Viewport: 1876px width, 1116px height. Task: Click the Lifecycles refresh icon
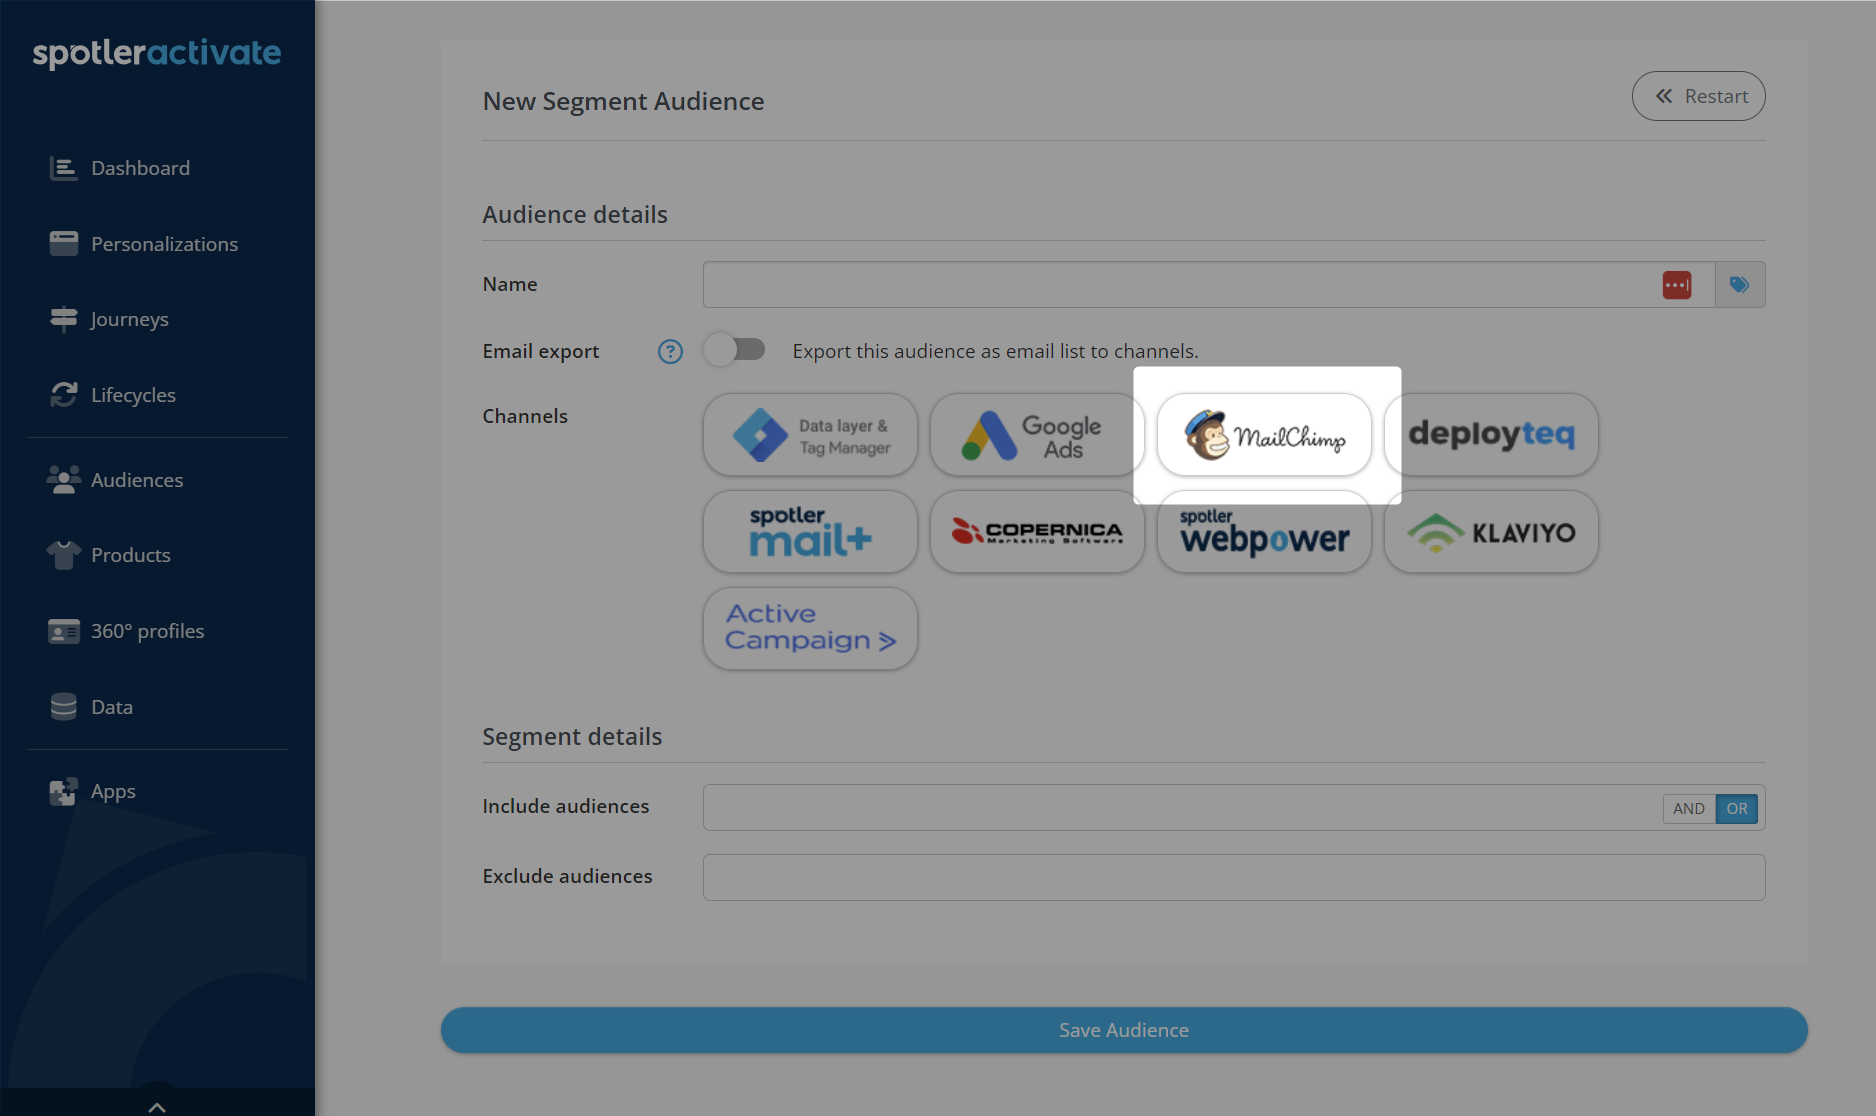click(x=63, y=395)
